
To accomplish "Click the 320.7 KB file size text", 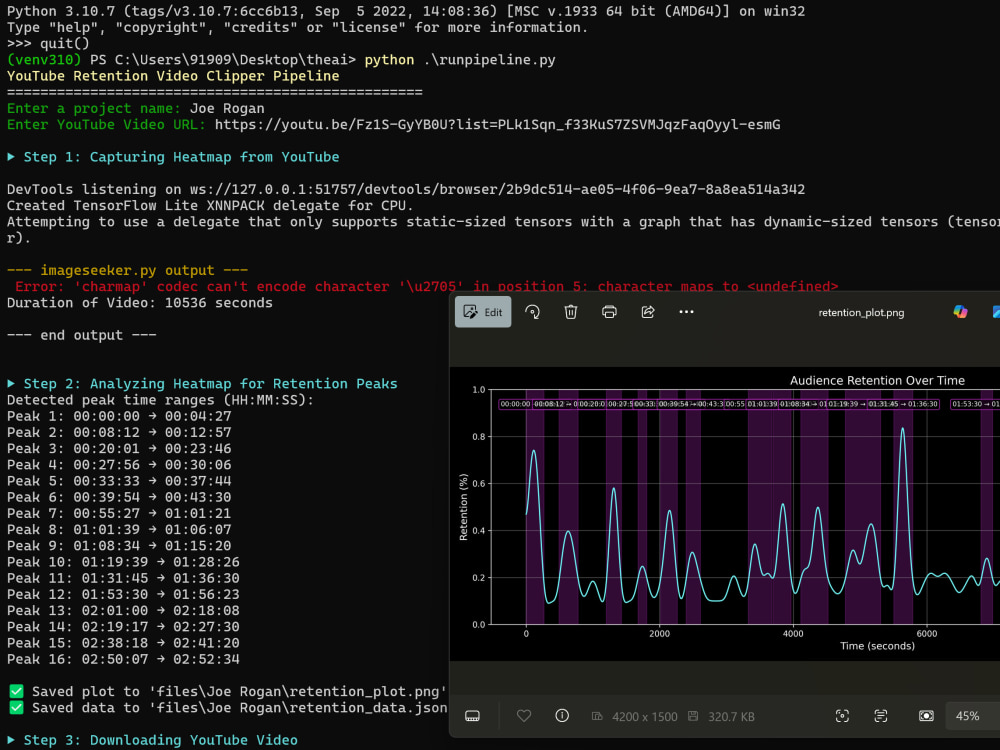I will tap(731, 717).
